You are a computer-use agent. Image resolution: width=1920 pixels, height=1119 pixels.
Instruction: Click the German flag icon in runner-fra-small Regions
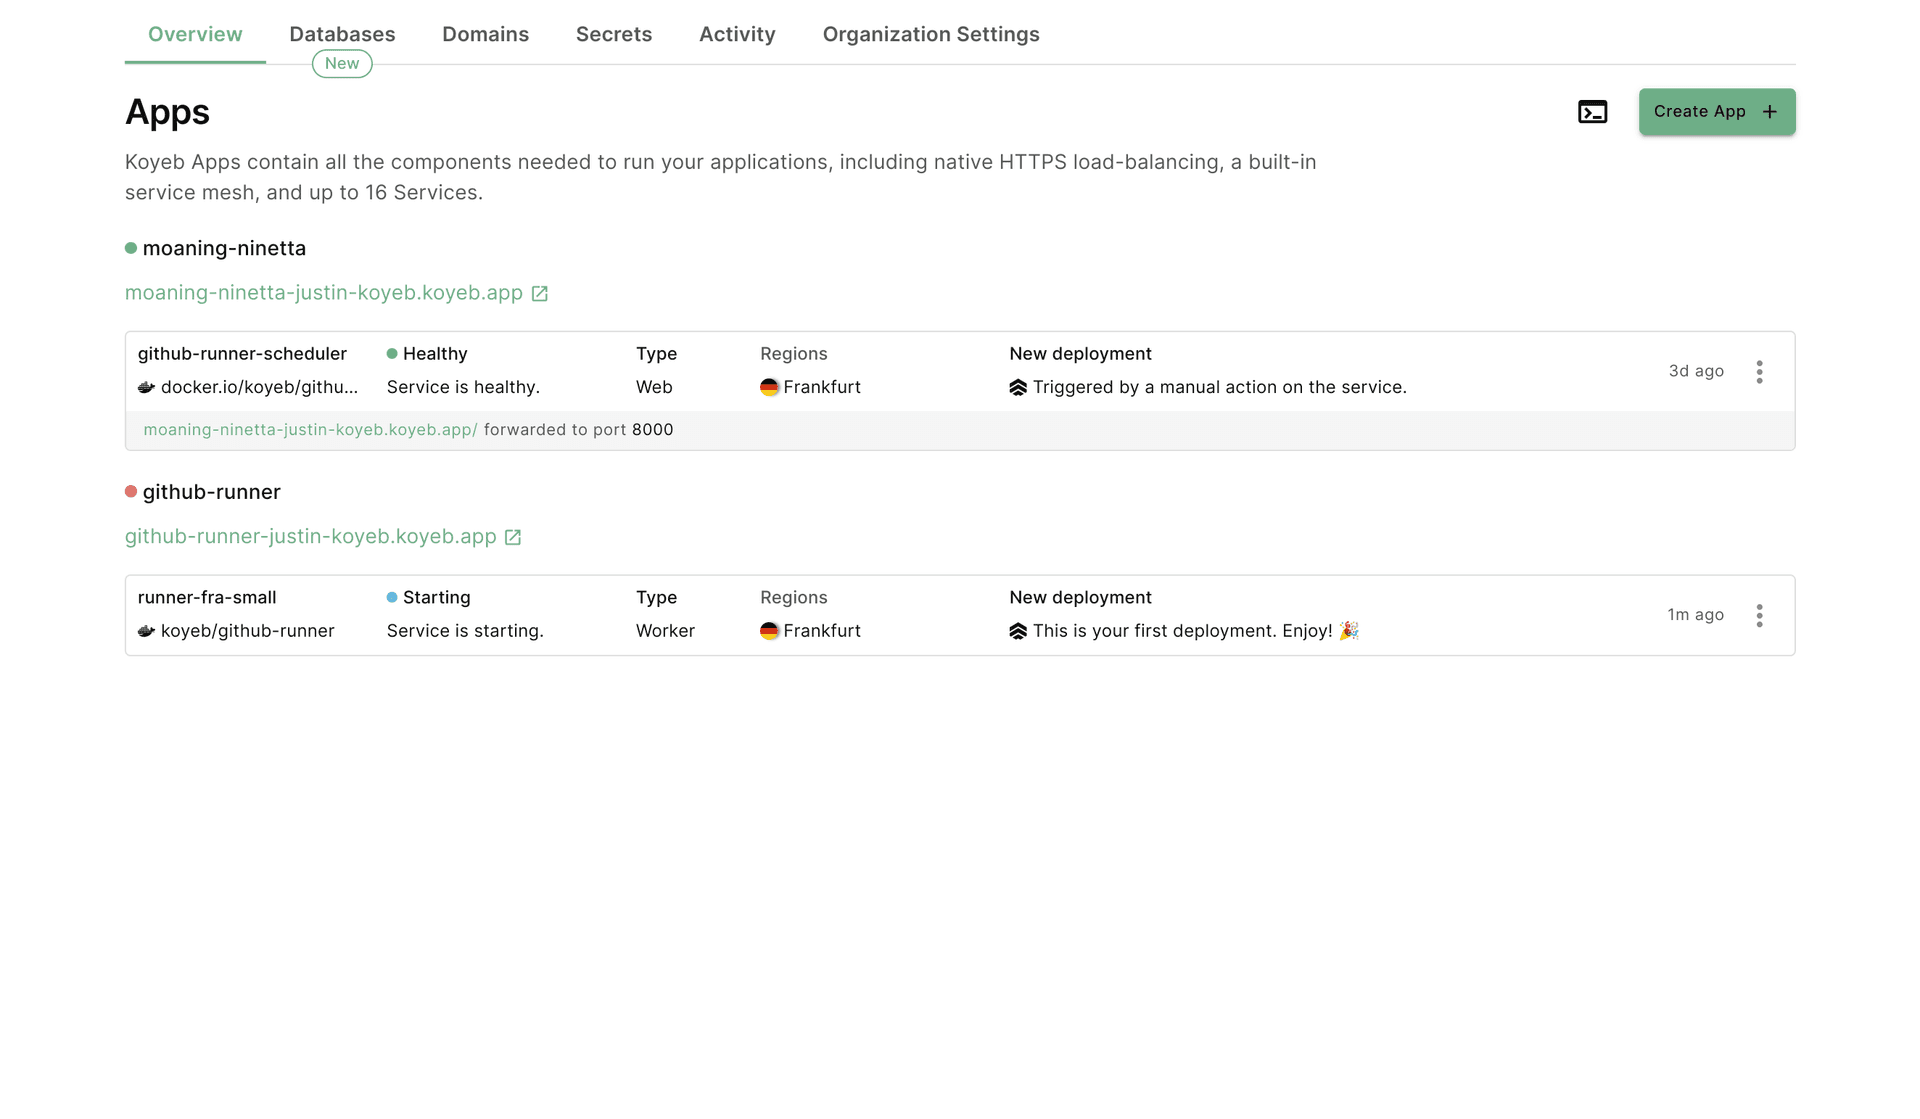coord(768,631)
